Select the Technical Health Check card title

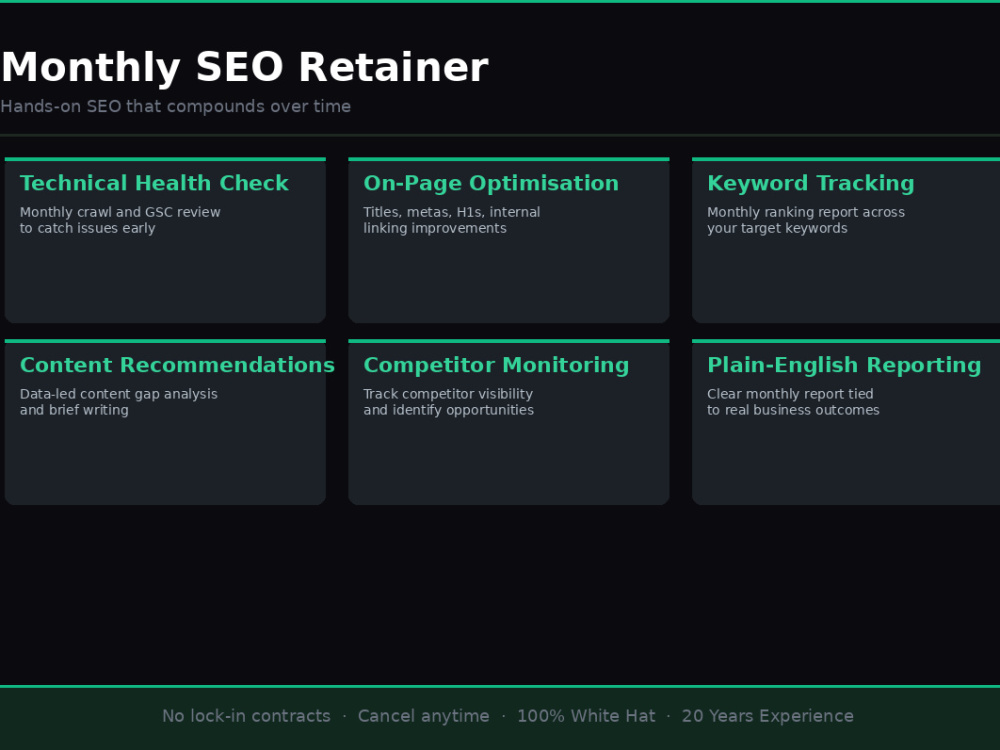click(x=154, y=183)
